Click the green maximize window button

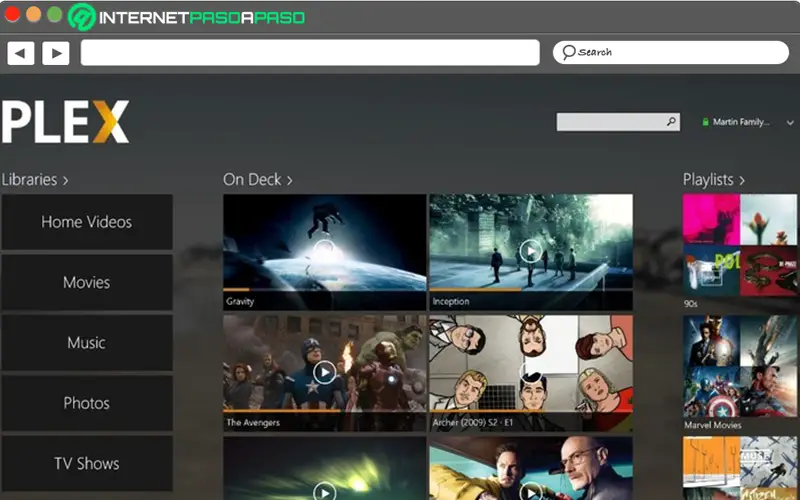(55, 15)
